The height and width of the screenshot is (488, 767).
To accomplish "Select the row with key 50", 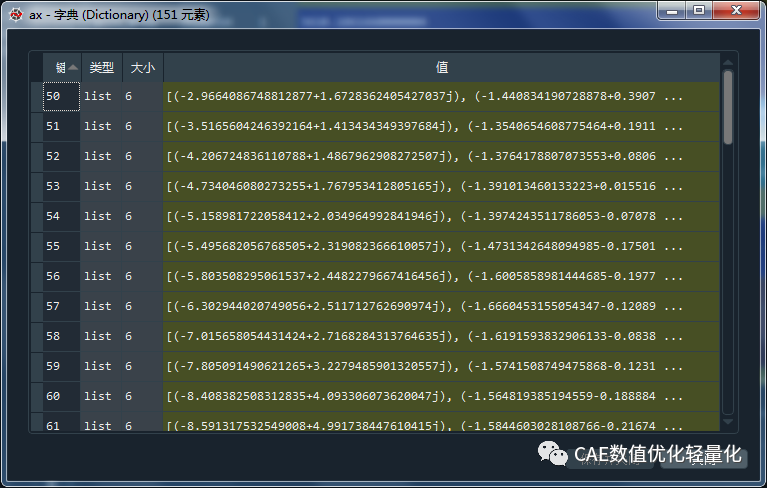I will [60, 96].
